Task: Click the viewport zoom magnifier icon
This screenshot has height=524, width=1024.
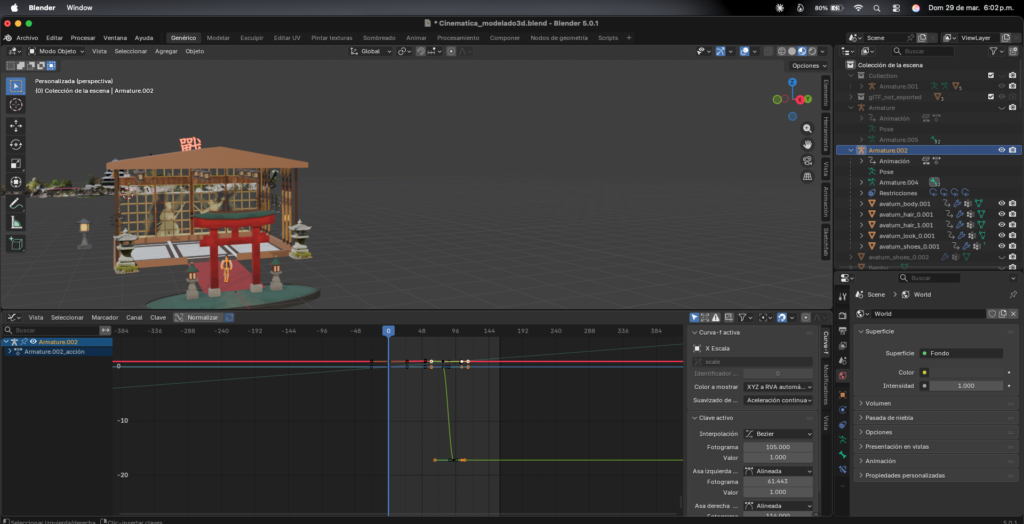Action: tap(807, 128)
